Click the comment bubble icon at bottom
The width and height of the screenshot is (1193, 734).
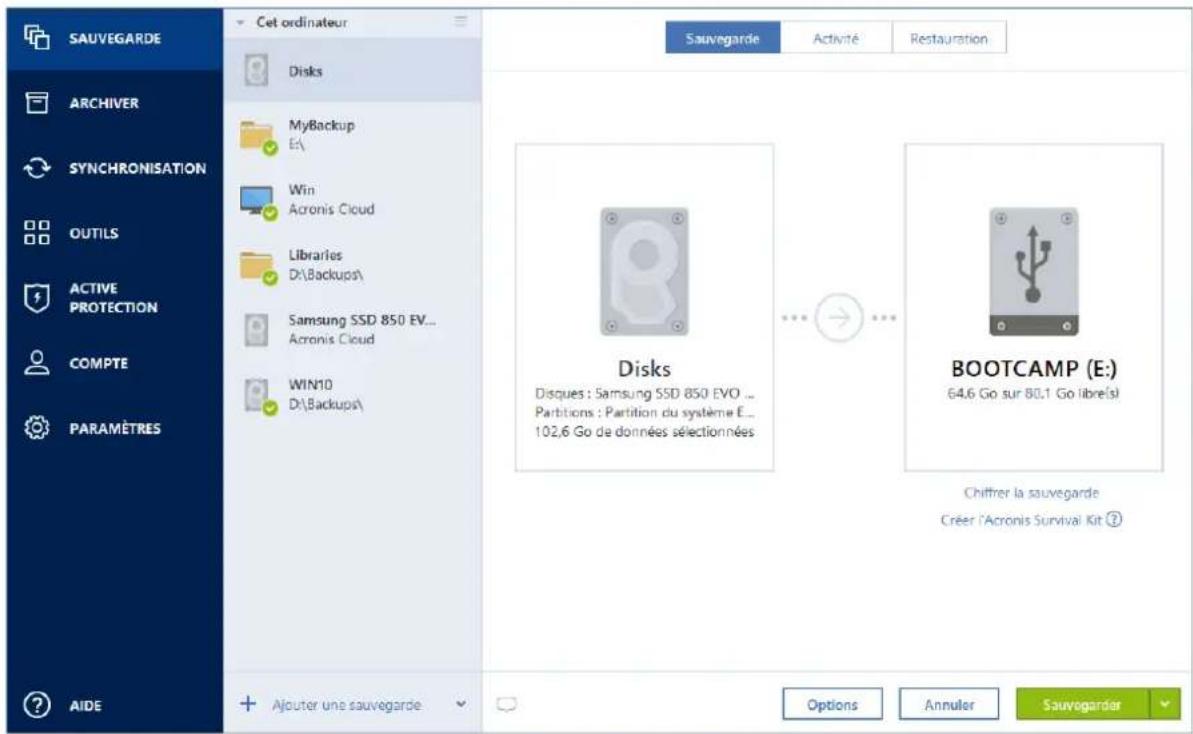tap(506, 704)
